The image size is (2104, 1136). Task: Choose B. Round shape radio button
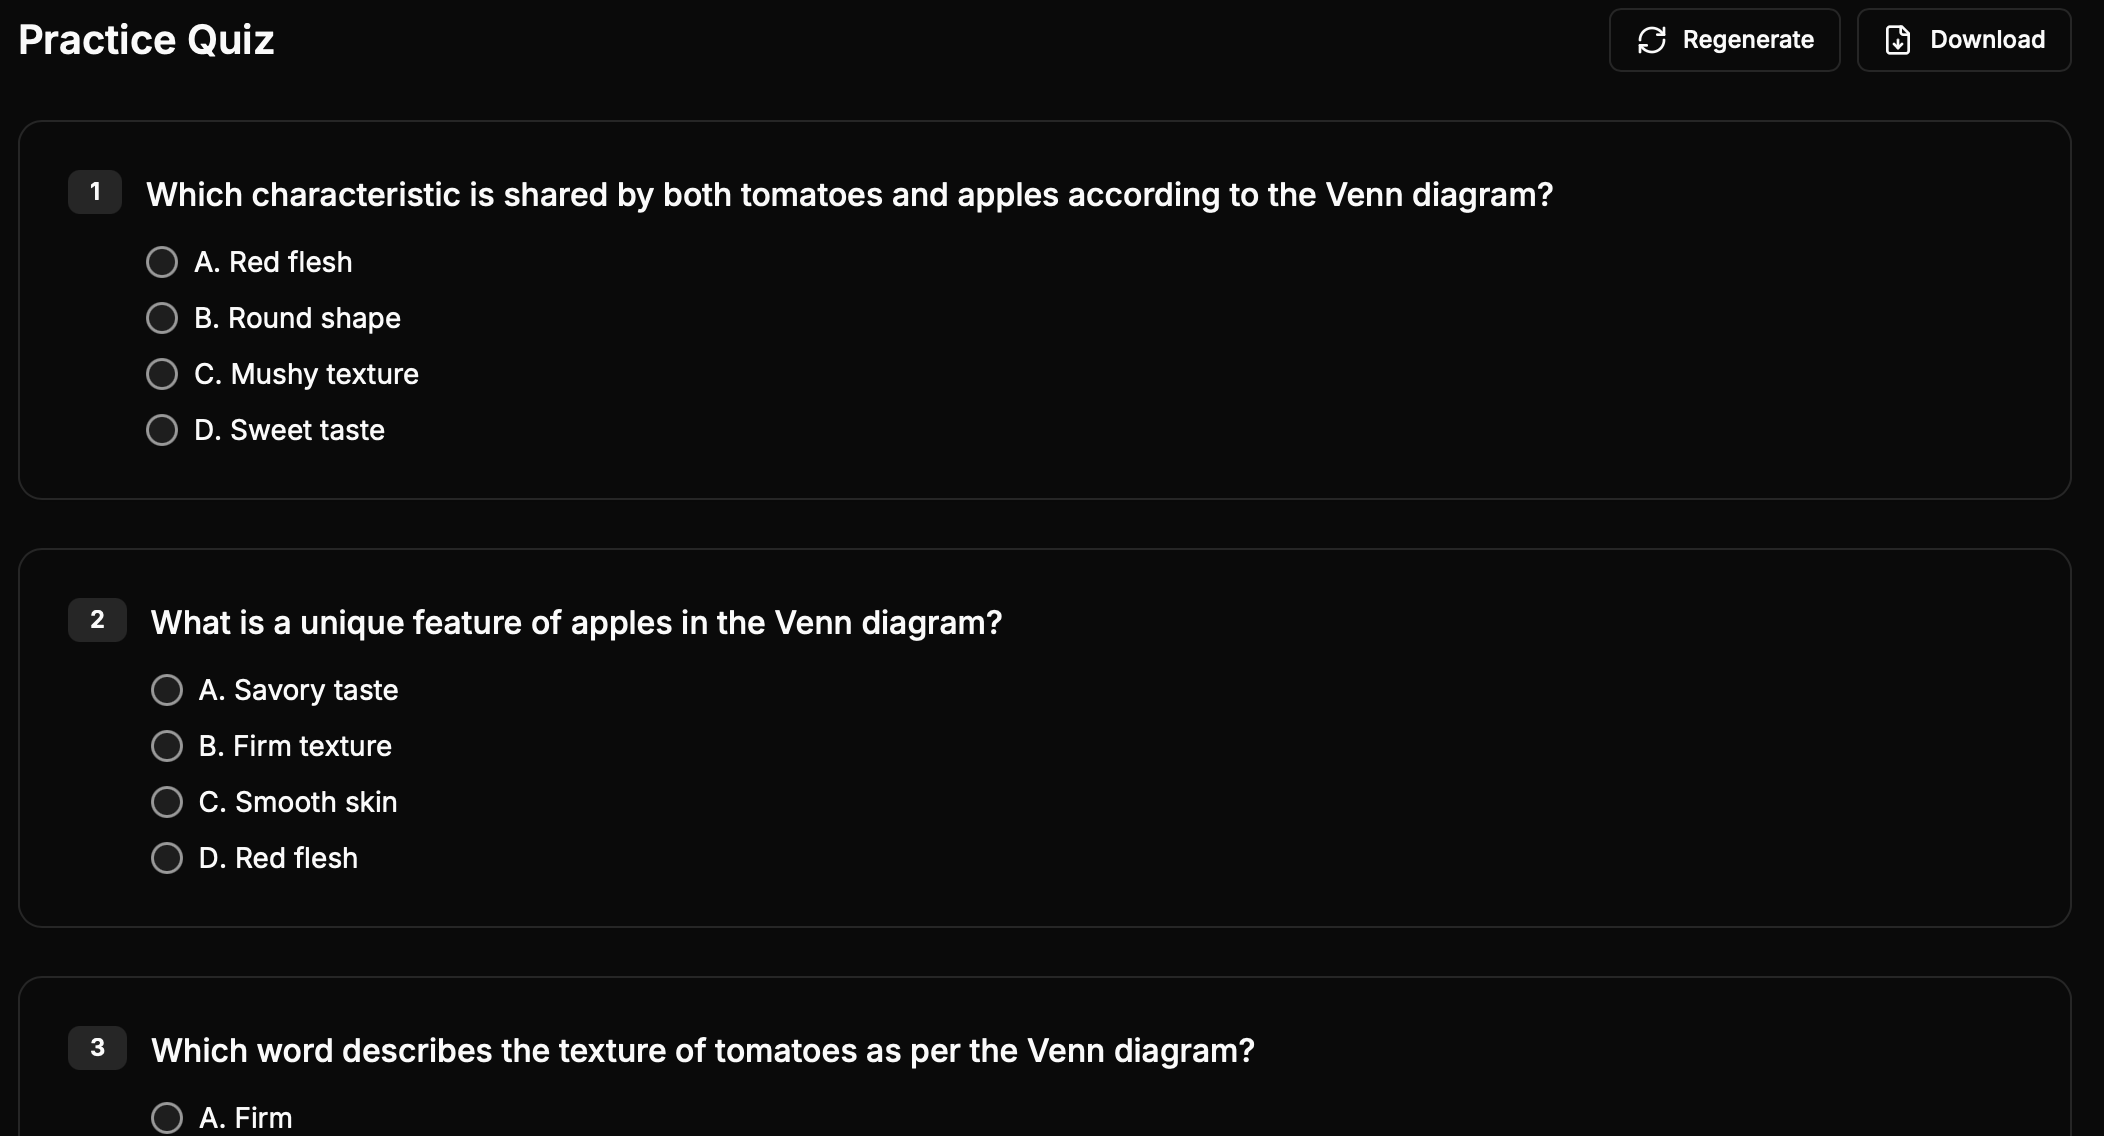[x=162, y=318]
